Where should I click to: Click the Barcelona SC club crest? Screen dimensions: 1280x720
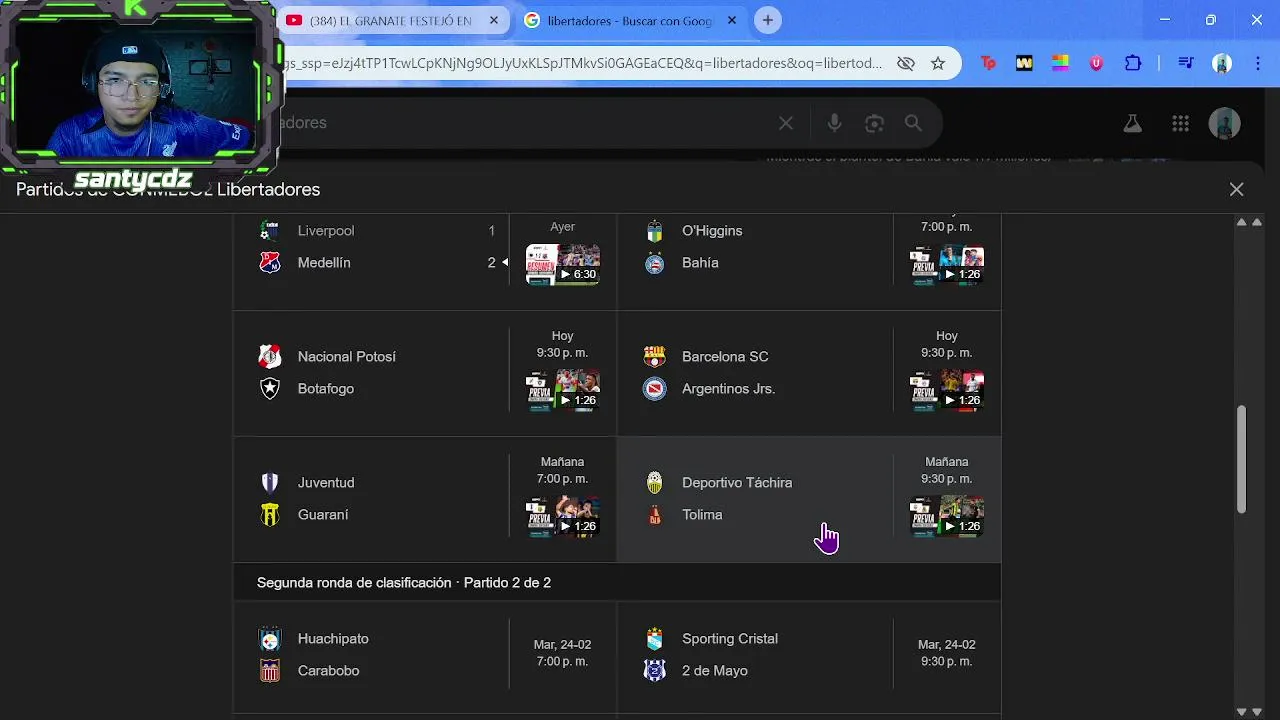(654, 357)
